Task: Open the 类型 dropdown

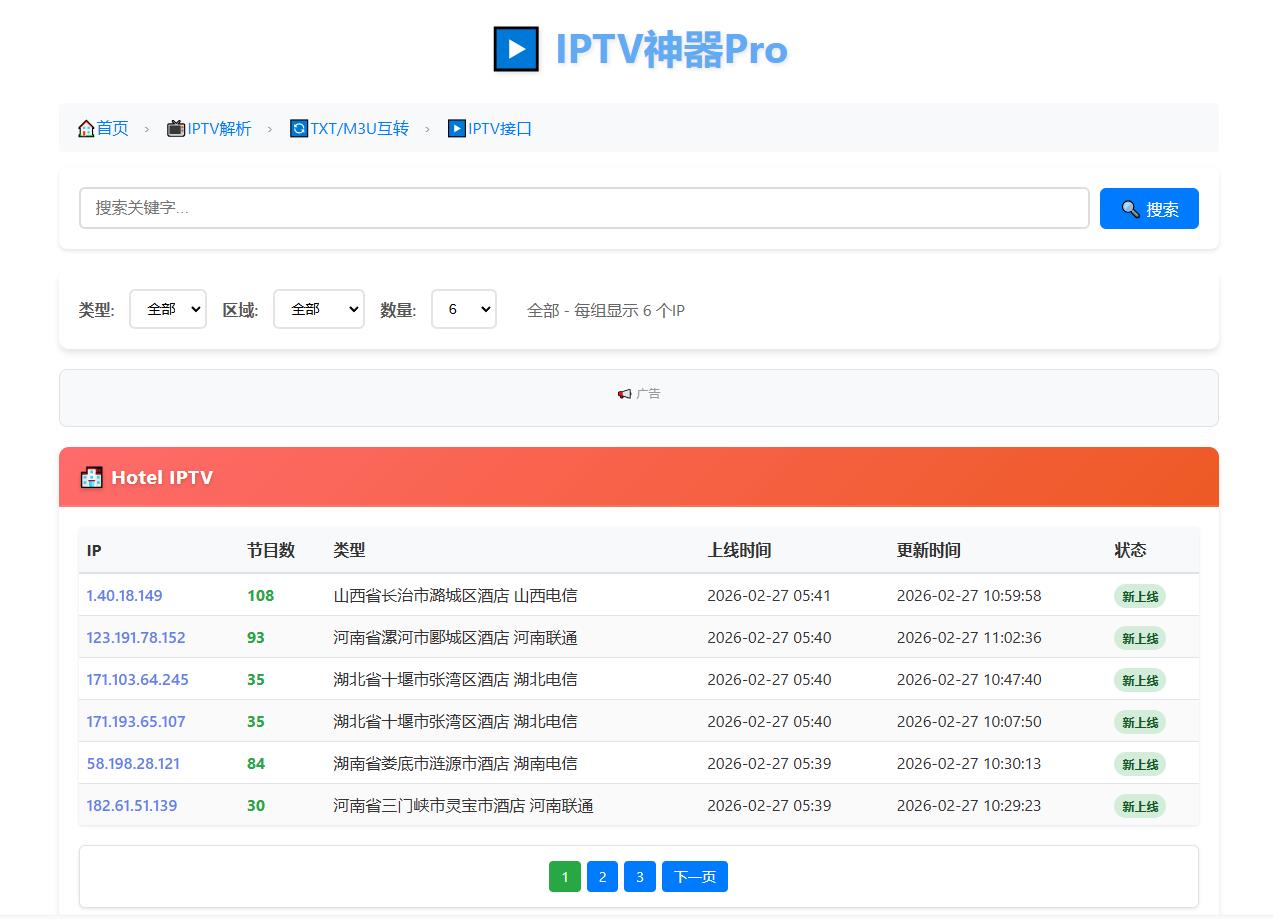Action: (168, 310)
